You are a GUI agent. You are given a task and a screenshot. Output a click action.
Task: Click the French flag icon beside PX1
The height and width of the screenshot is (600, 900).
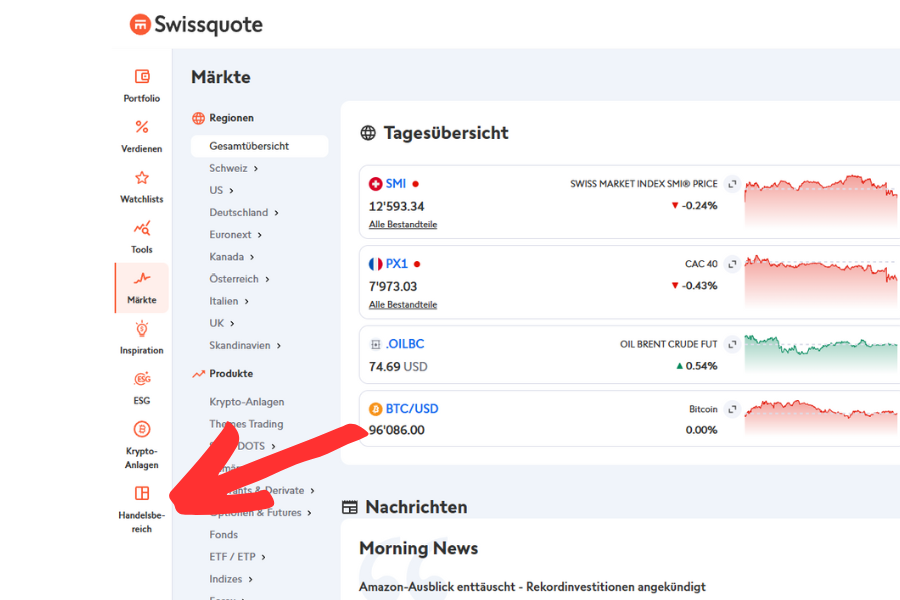[x=375, y=264]
